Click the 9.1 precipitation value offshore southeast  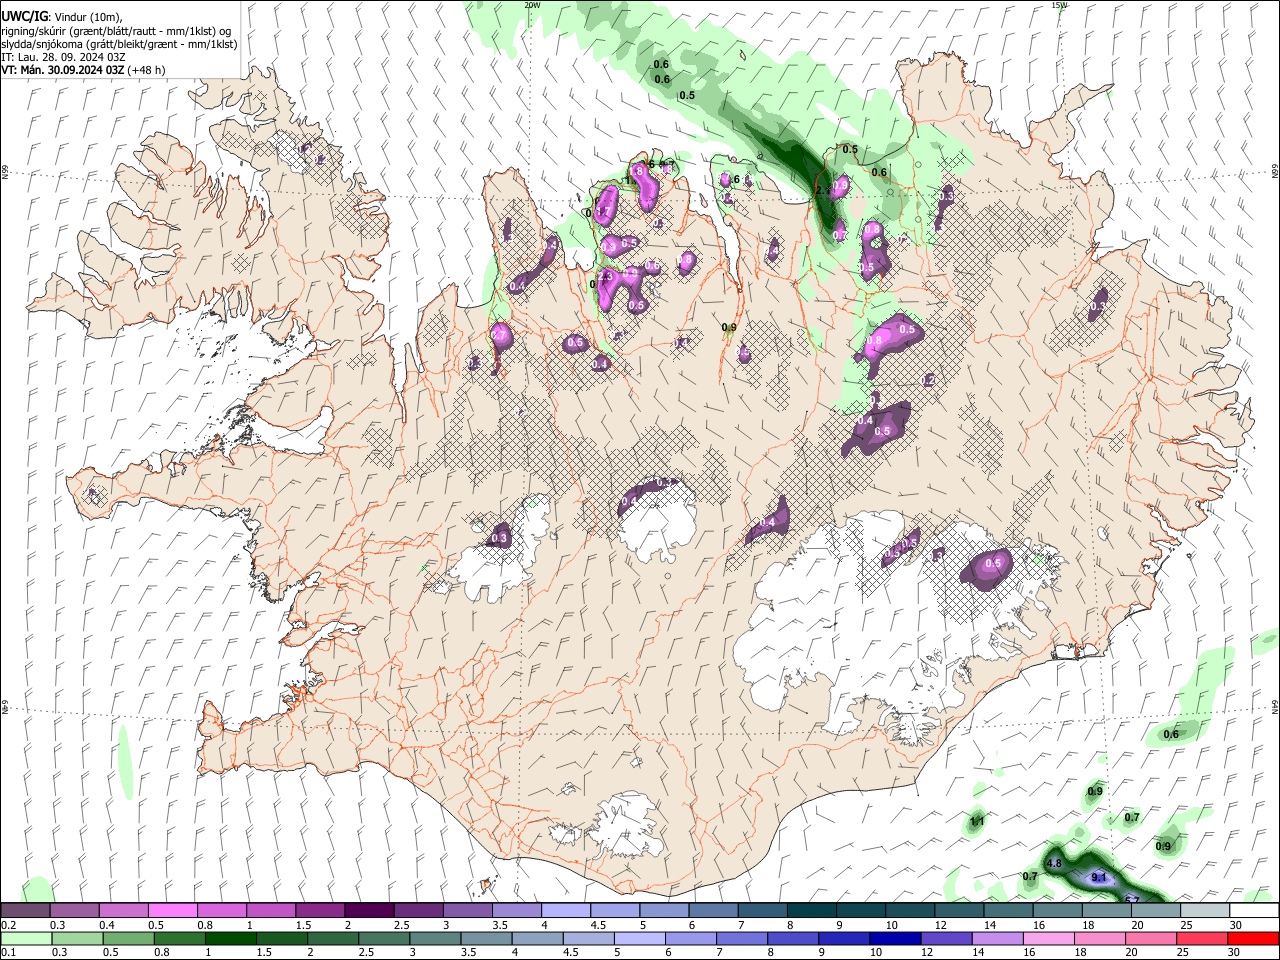pos(1099,878)
